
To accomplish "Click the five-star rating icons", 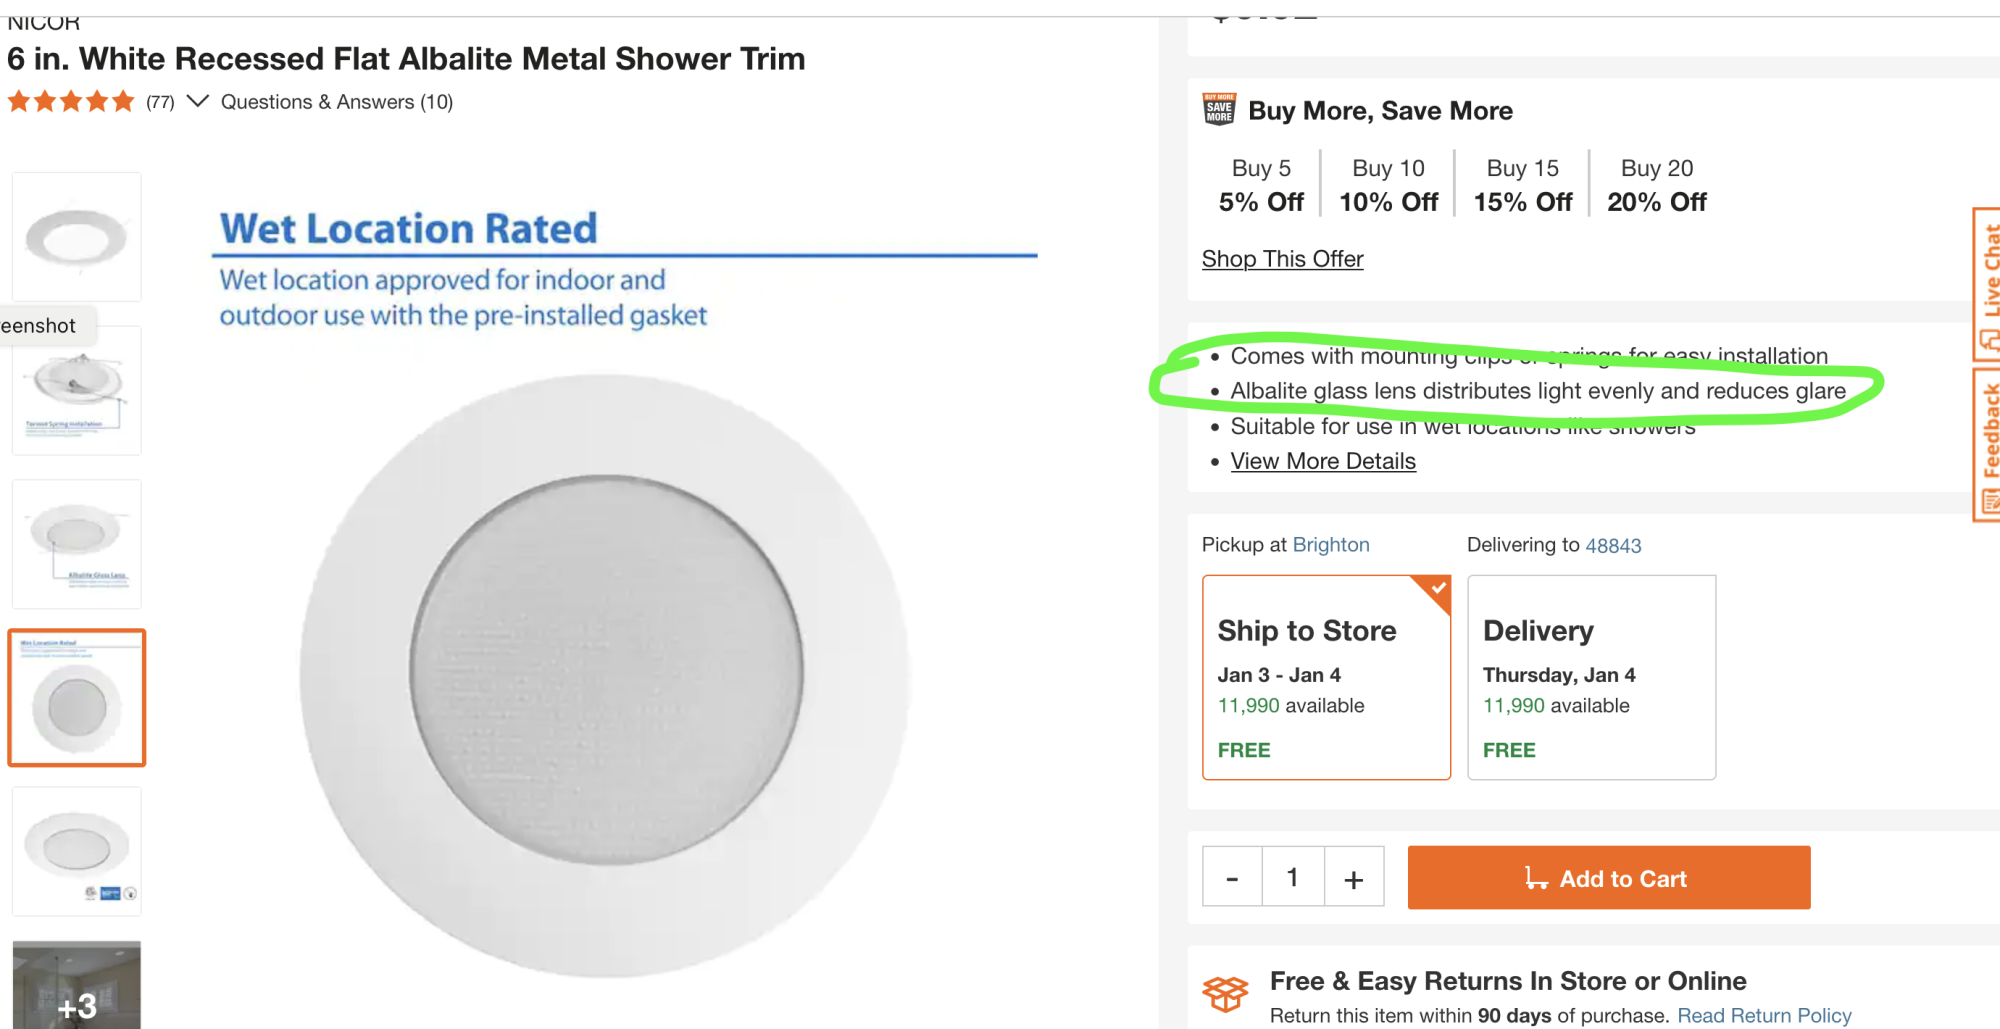I will pyautogui.click(x=70, y=102).
